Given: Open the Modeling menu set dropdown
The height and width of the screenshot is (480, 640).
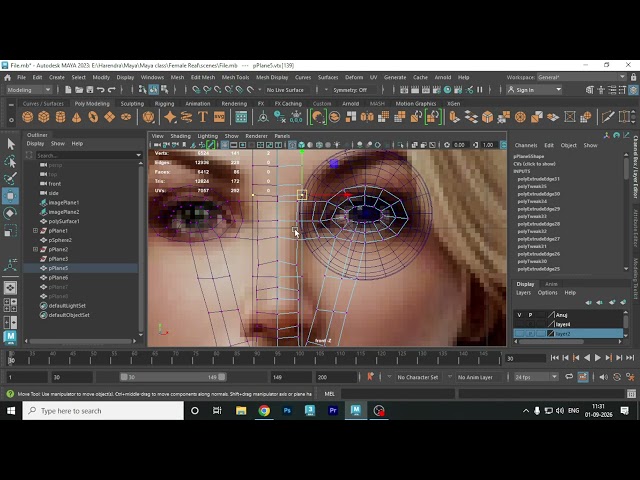Looking at the screenshot, I should click(x=29, y=90).
